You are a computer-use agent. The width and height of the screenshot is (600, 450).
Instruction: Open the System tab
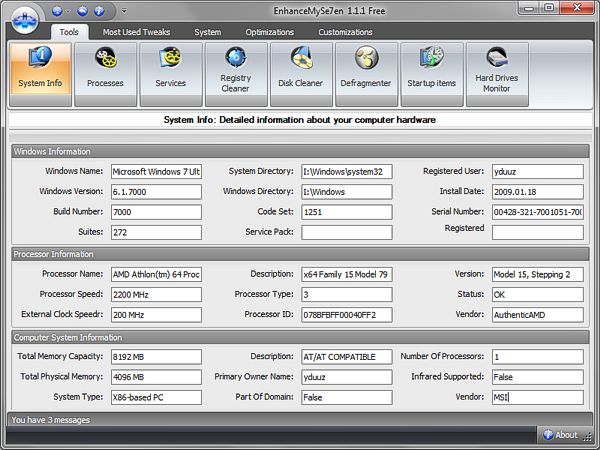208,32
